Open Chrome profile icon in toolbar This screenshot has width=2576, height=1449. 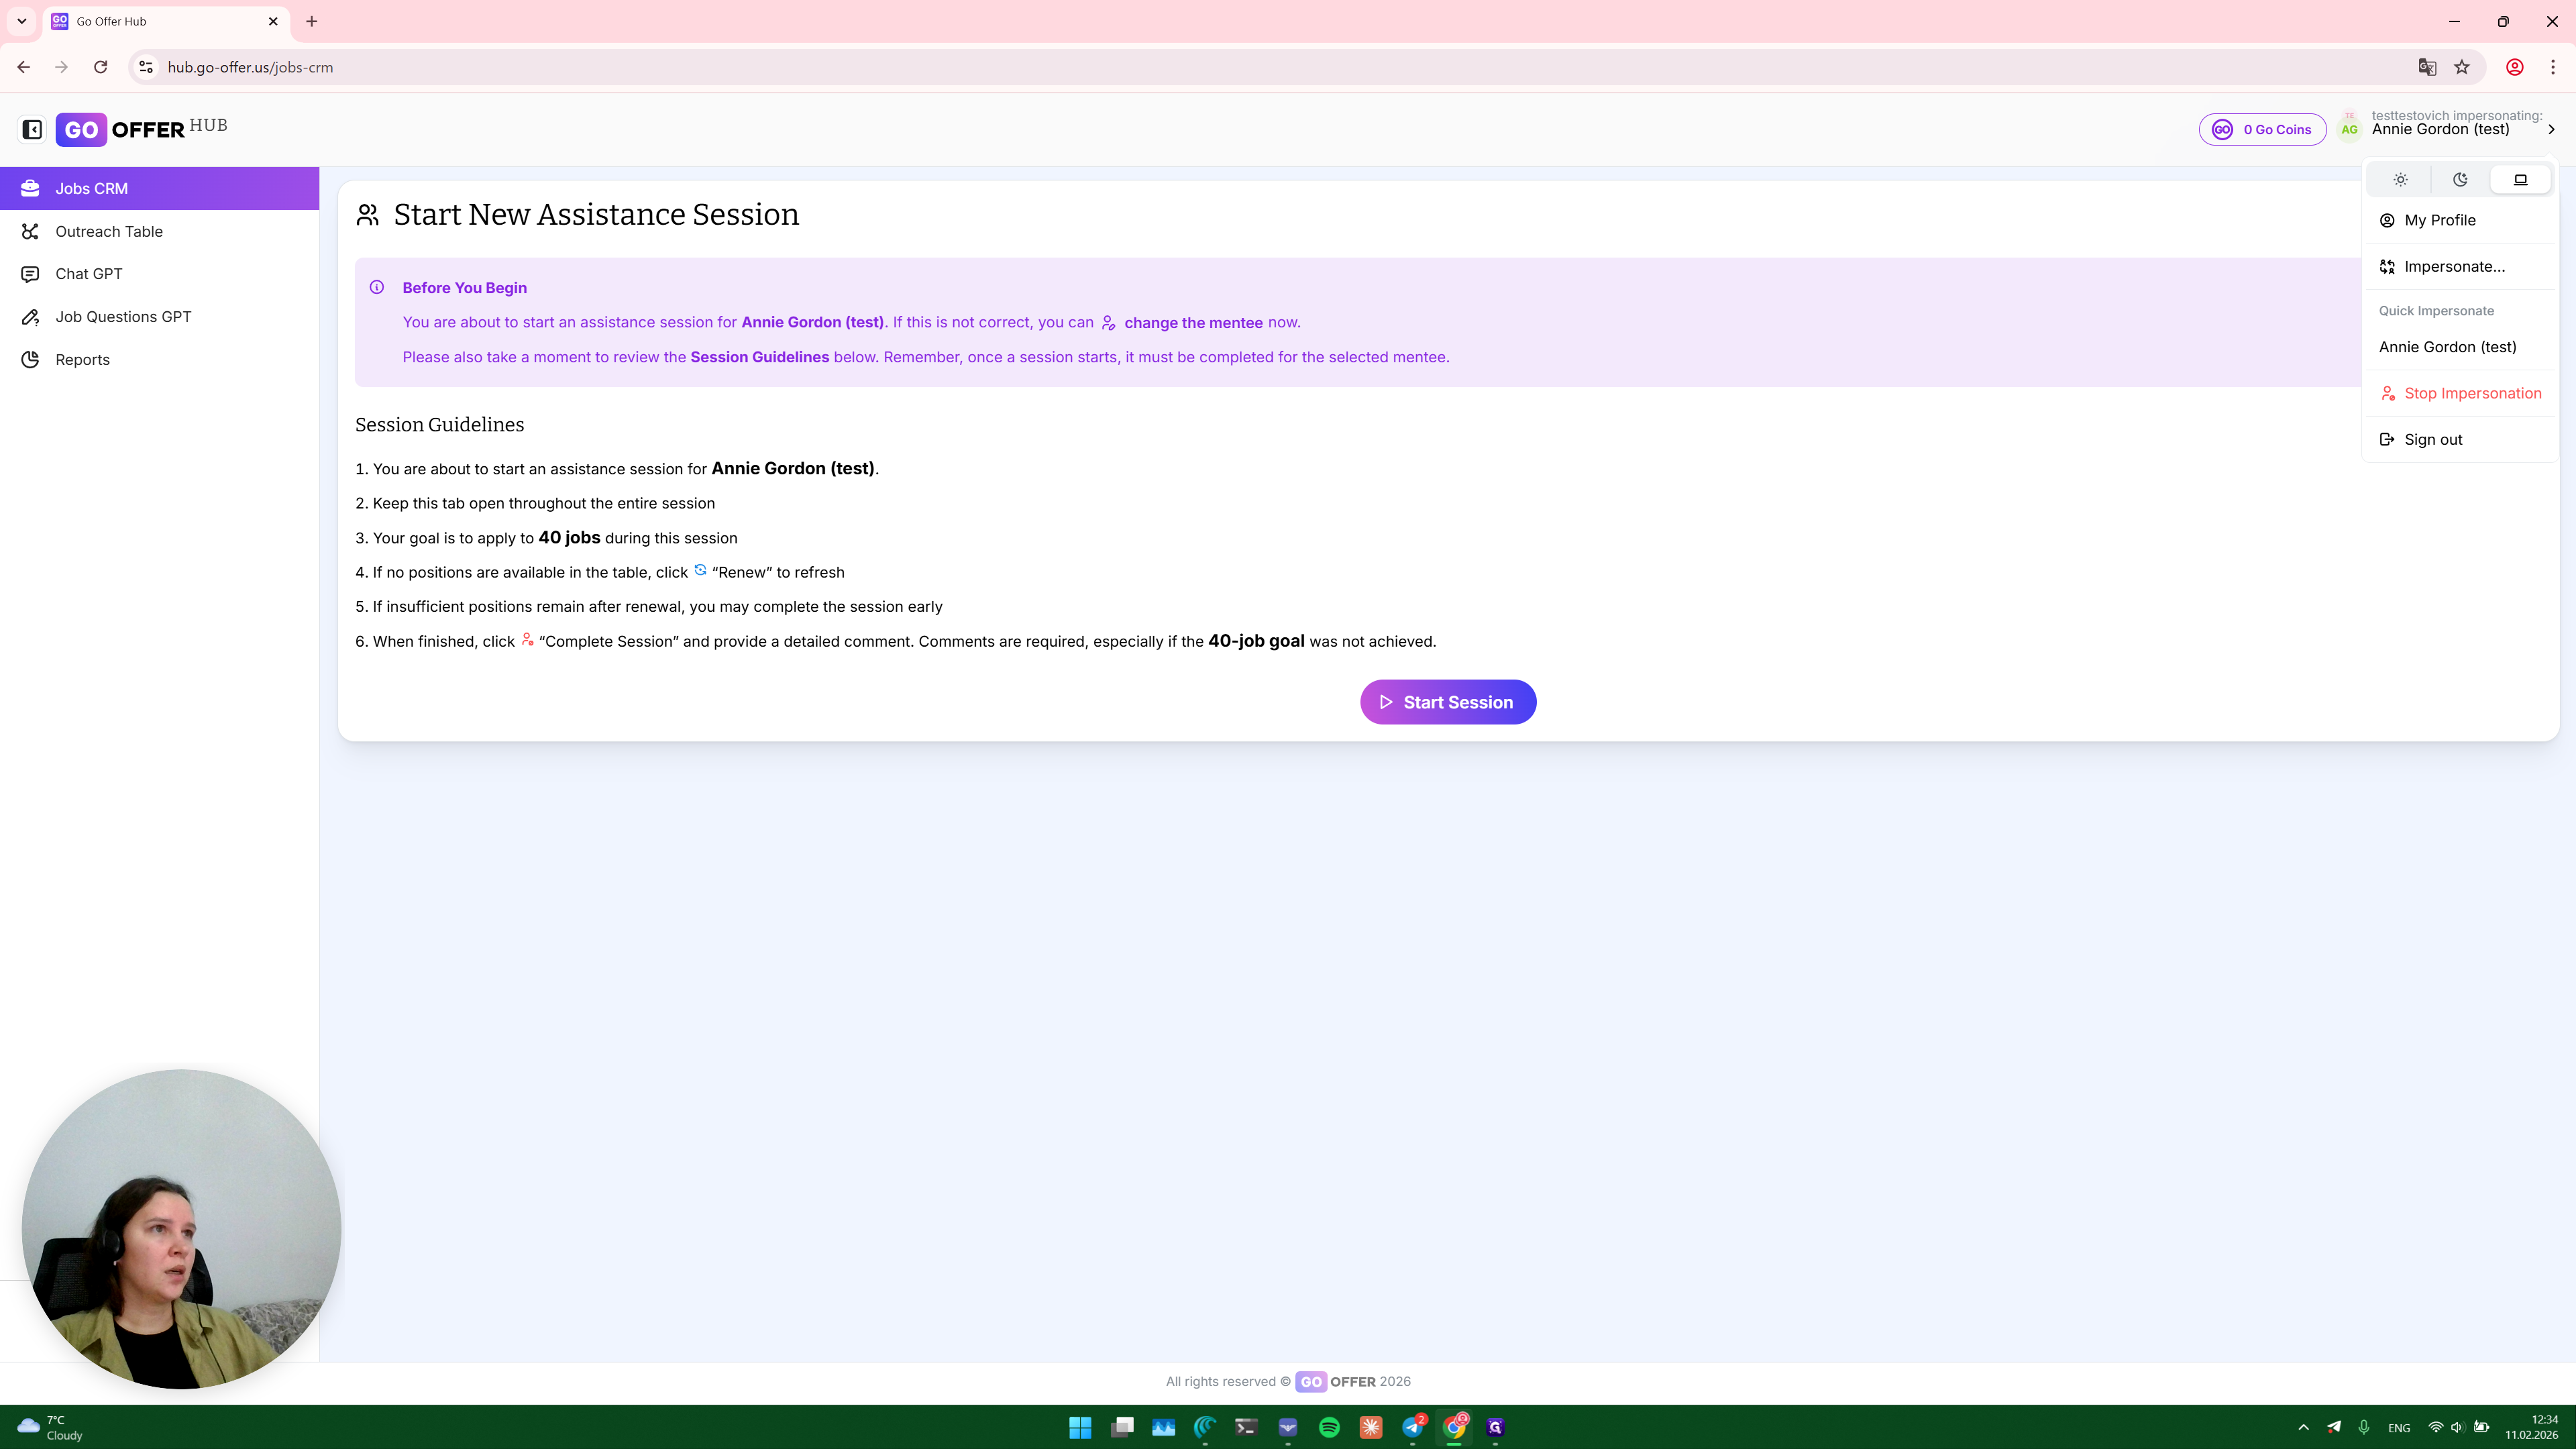2514,67
